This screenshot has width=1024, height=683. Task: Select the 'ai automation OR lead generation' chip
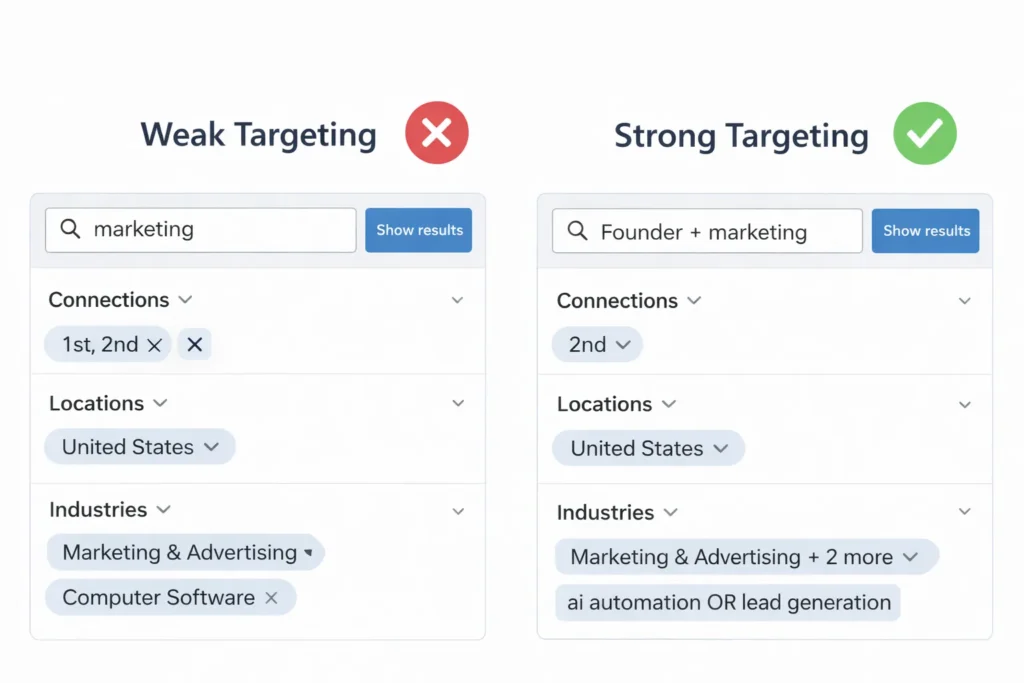point(726,602)
